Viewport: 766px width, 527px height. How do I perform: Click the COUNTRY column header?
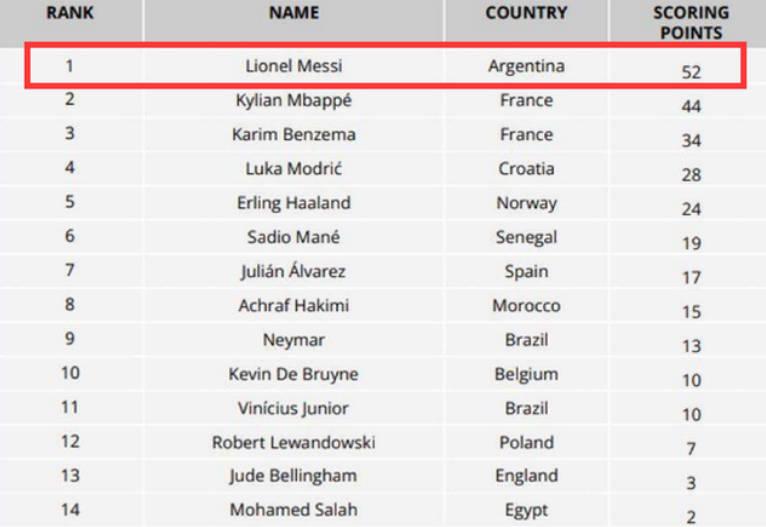[526, 14]
